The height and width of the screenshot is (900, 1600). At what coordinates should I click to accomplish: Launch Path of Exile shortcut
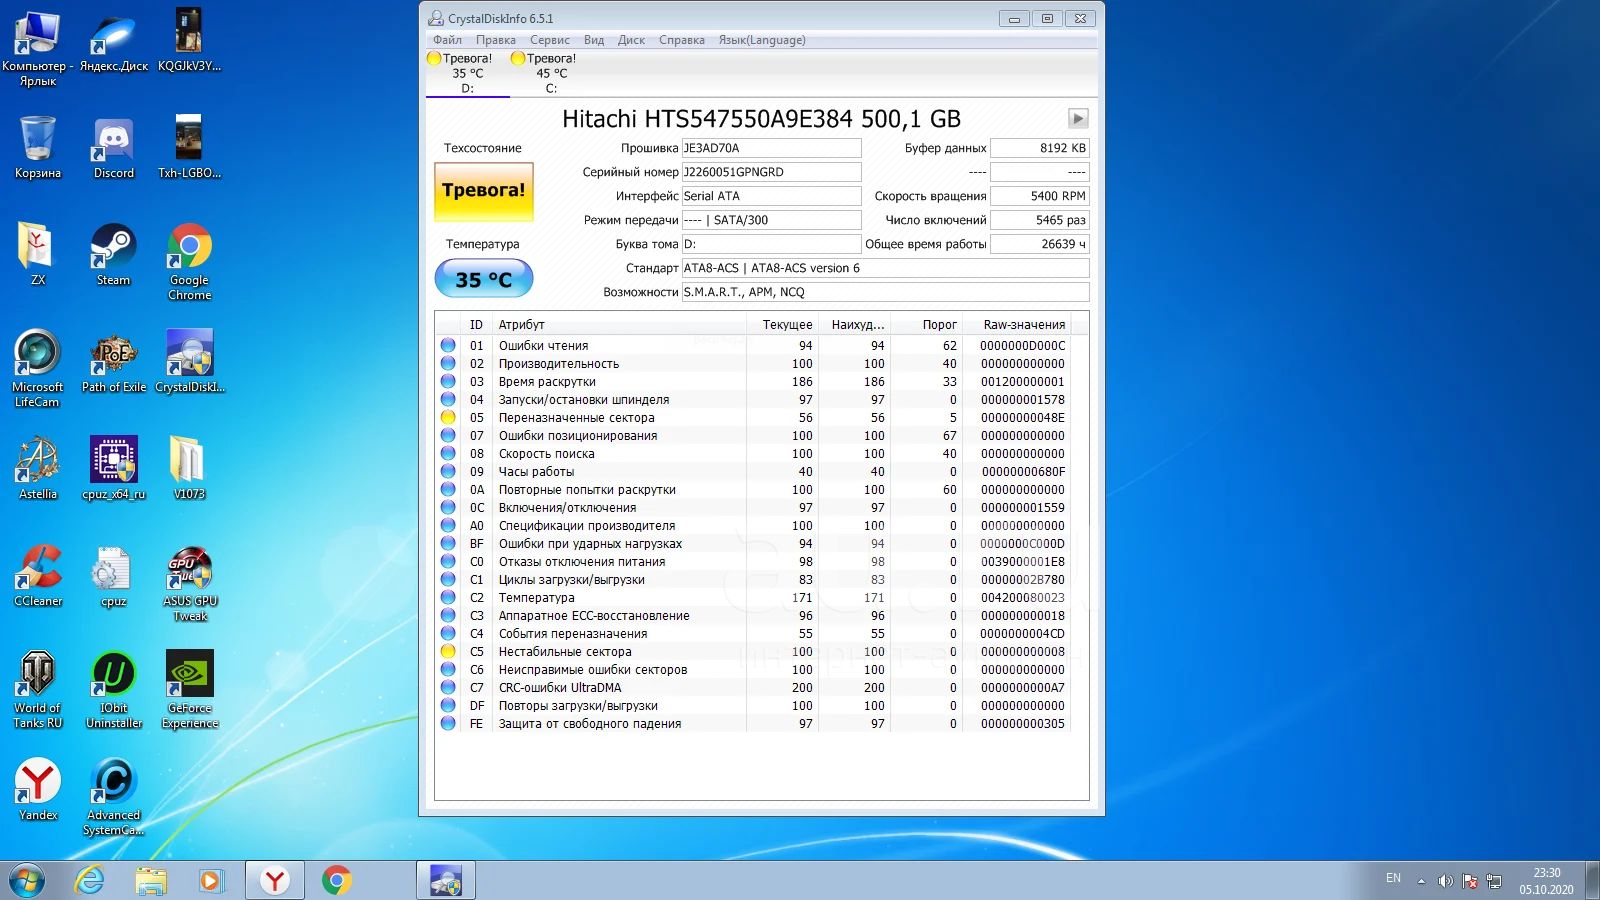pos(113,361)
